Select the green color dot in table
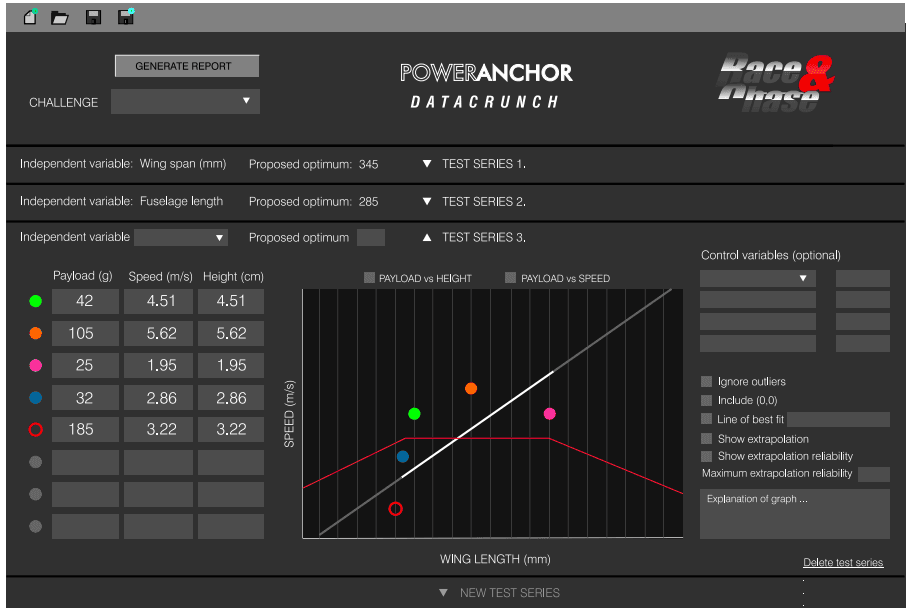Viewport: 906px width, 608px height. tap(35, 301)
